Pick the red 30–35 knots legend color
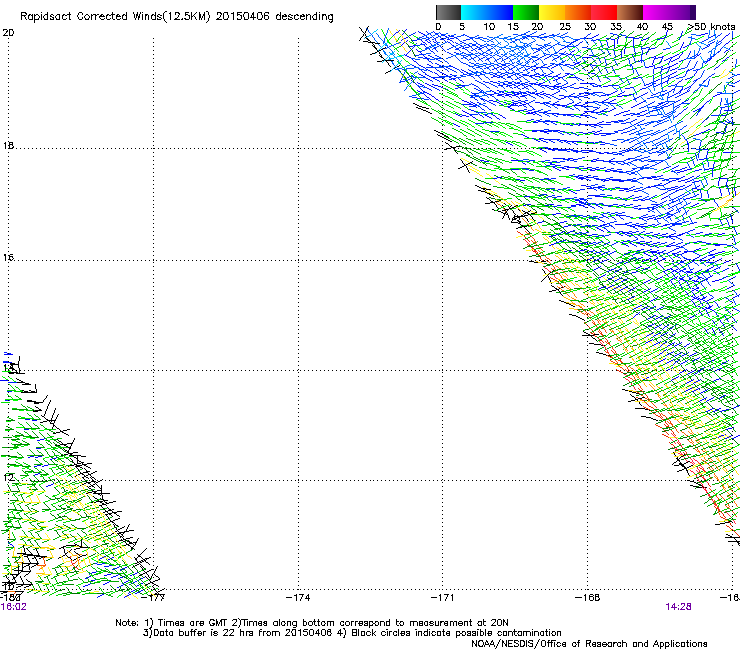The height and width of the screenshot is (650, 740). (604, 12)
